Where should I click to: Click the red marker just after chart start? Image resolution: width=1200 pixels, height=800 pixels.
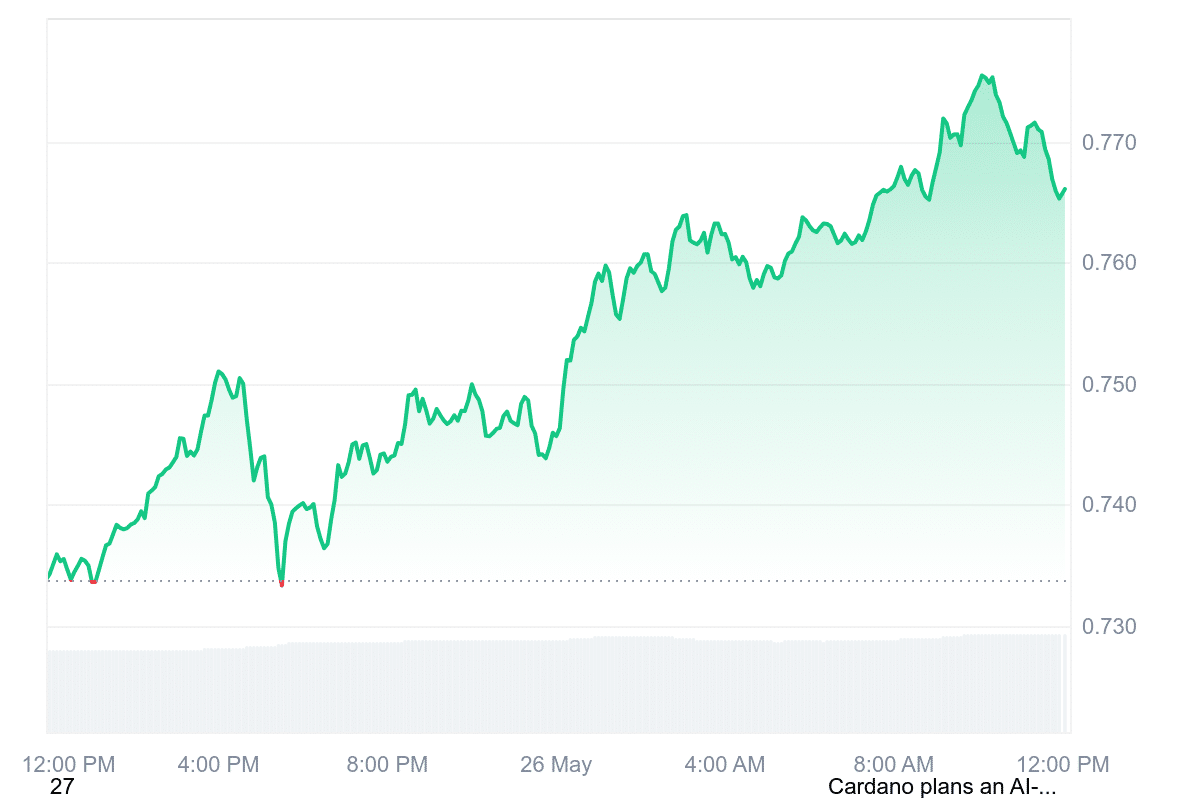click(x=93, y=581)
